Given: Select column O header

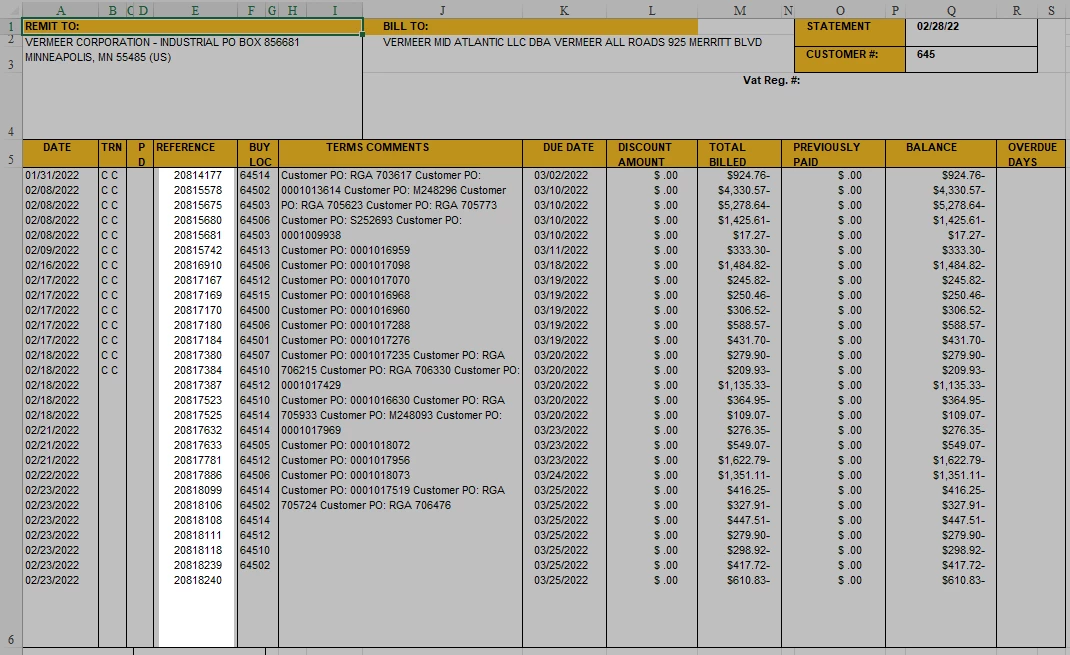Looking at the screenshot, I should click(840, 10).
